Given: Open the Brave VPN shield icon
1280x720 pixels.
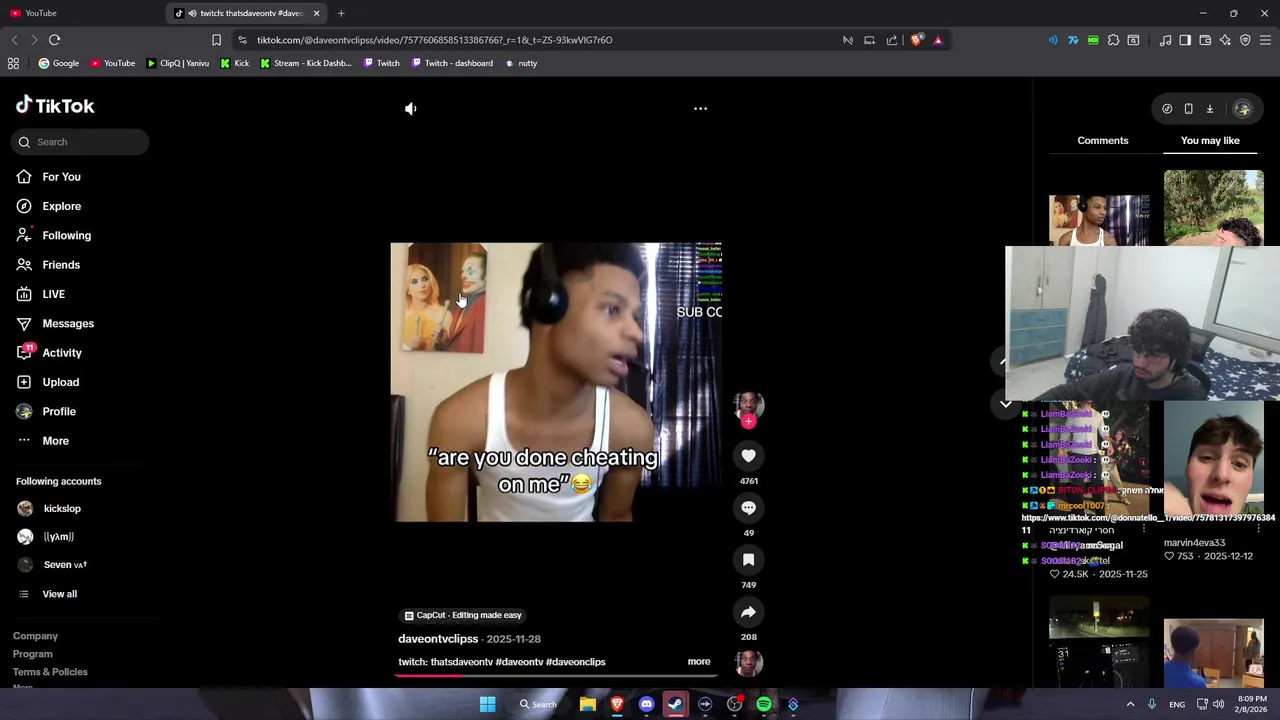Looking at the screenshot, I should 1245,40.
